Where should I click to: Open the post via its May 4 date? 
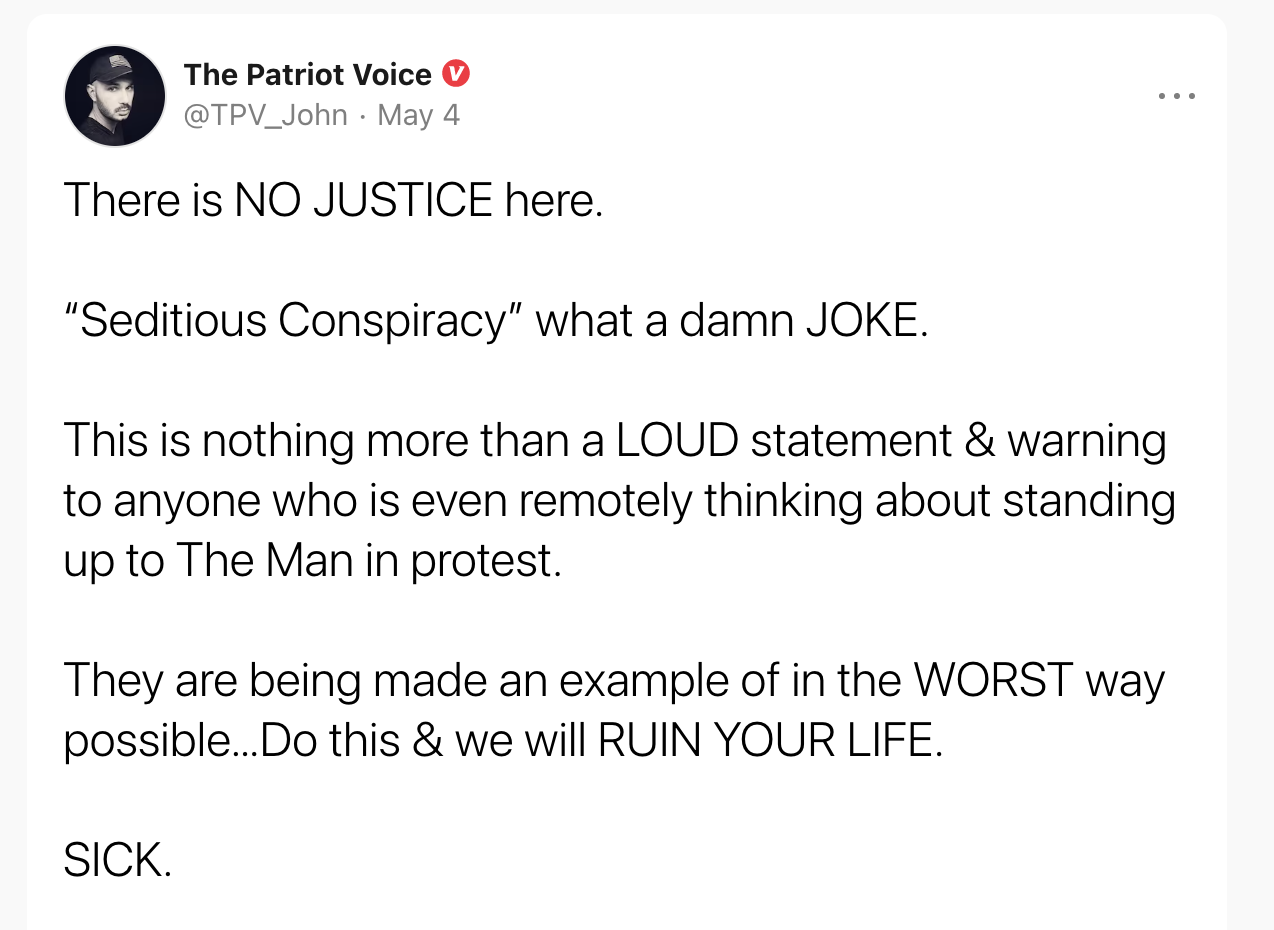pos(418,115)
